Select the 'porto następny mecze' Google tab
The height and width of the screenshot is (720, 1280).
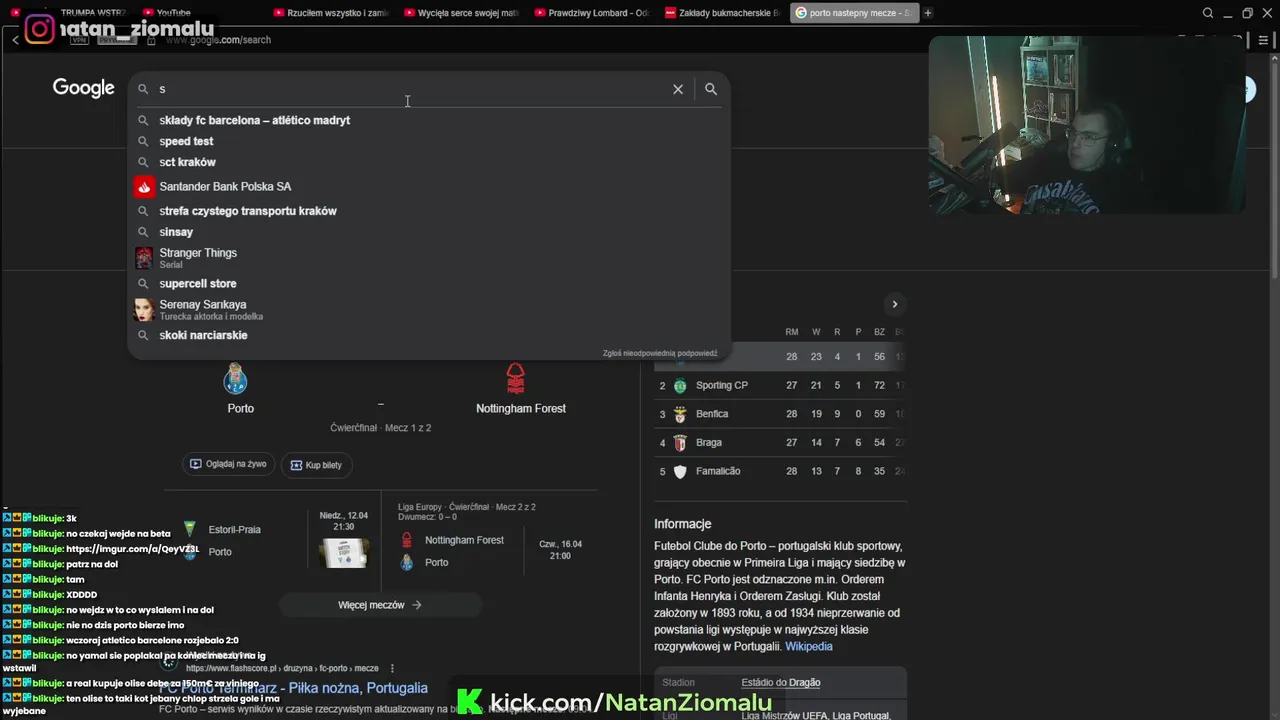[855, 13]
